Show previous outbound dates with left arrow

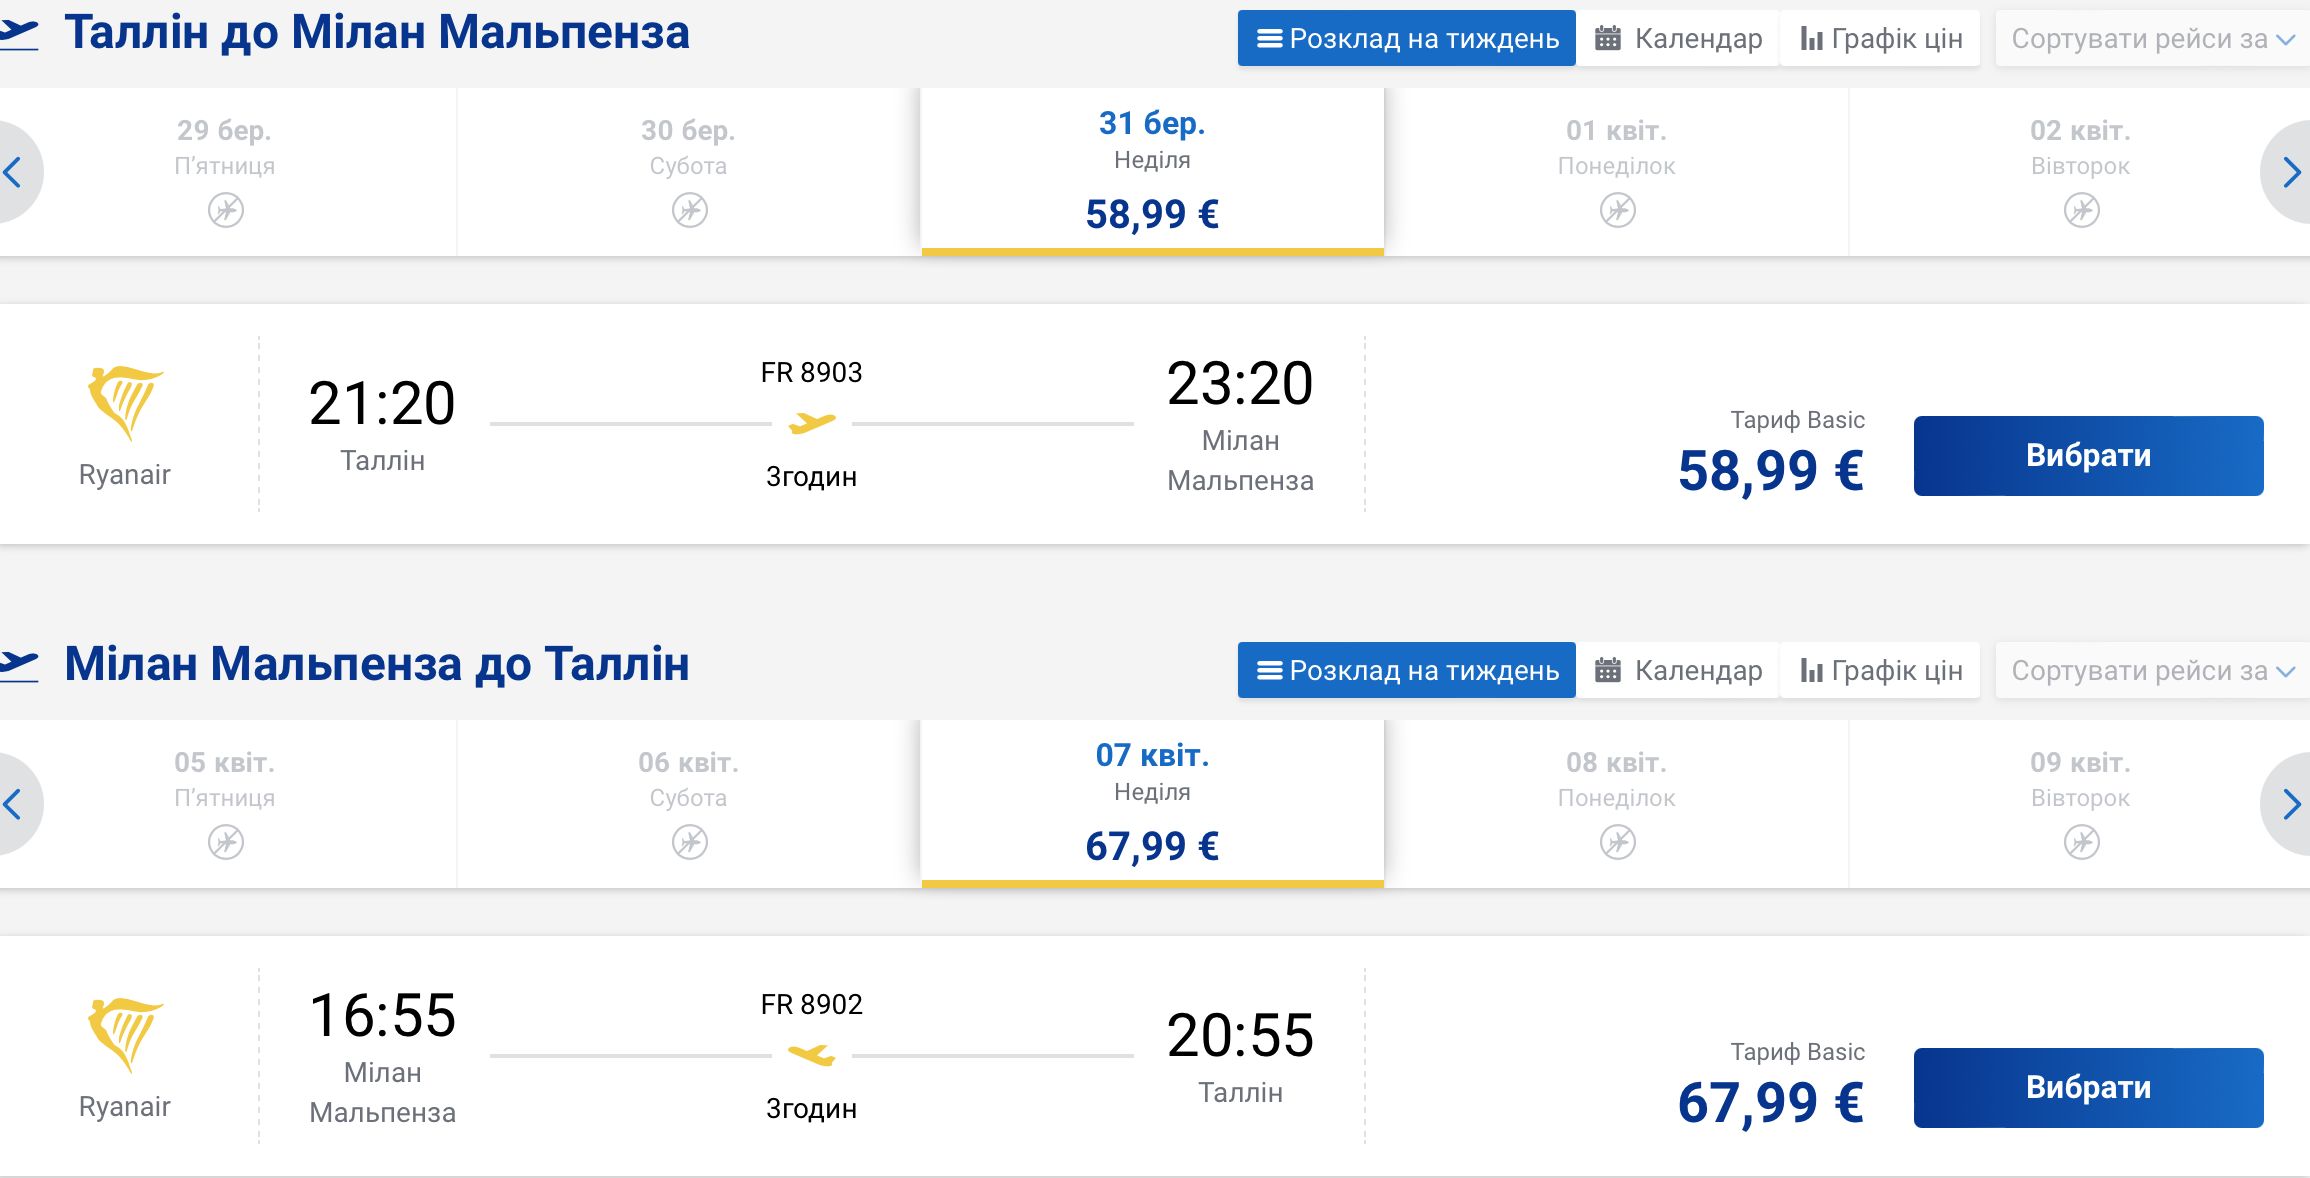coord(16,172)
